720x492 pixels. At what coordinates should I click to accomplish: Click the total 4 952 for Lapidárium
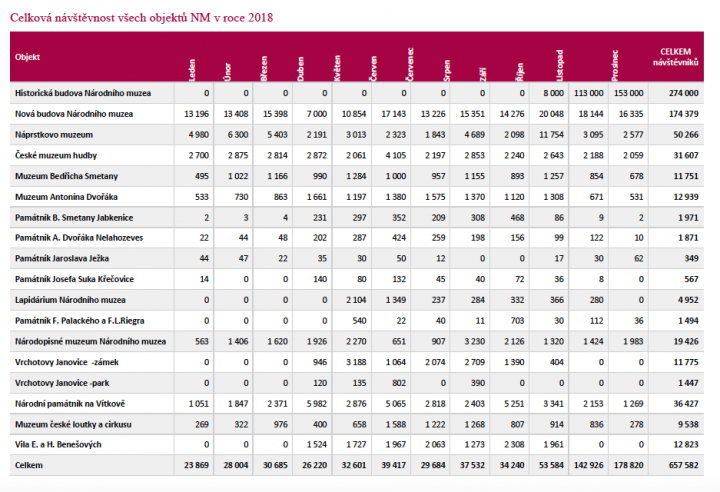pos(688,300)
